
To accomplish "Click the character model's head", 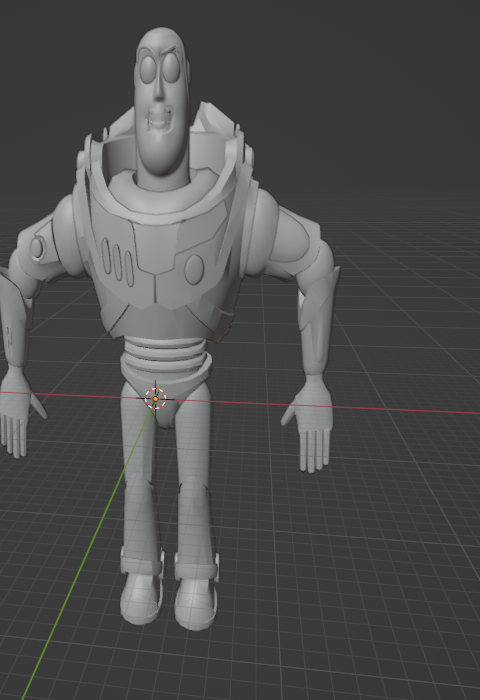I will pyautogui.click(x=162, y=100).
